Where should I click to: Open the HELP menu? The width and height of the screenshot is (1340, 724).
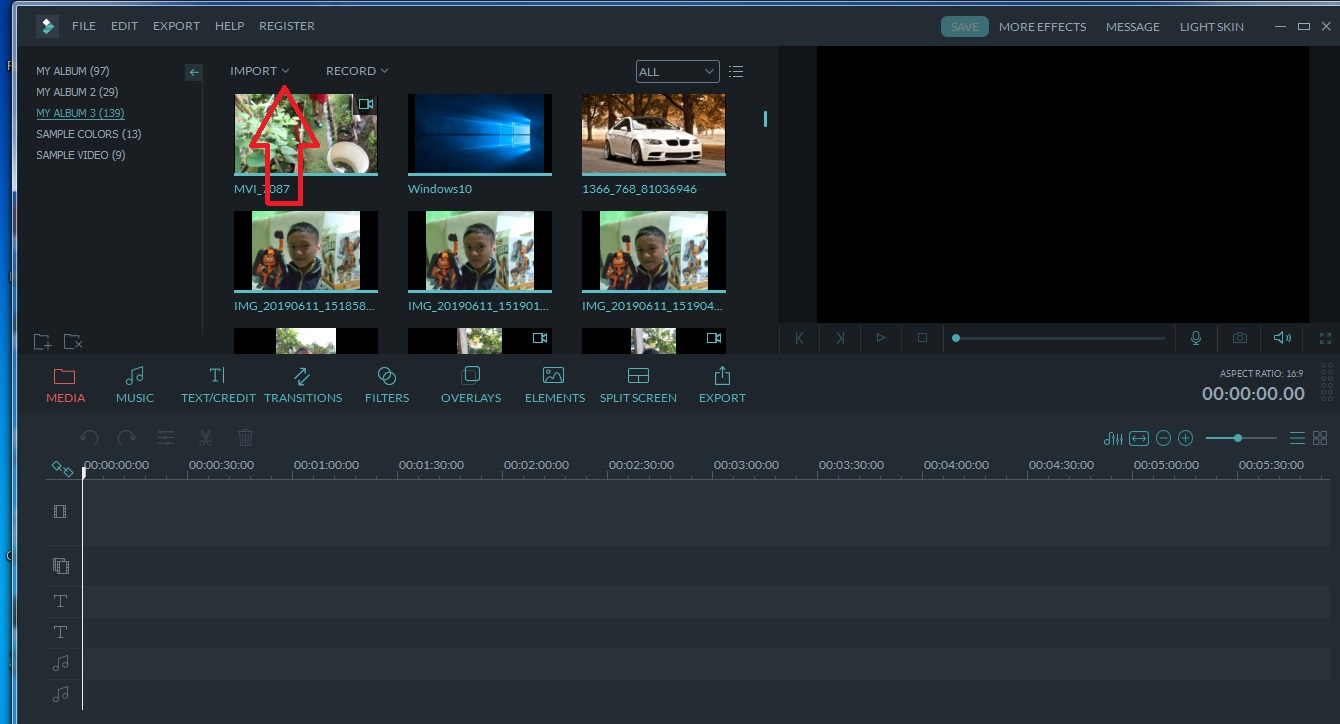pos(229,26)
